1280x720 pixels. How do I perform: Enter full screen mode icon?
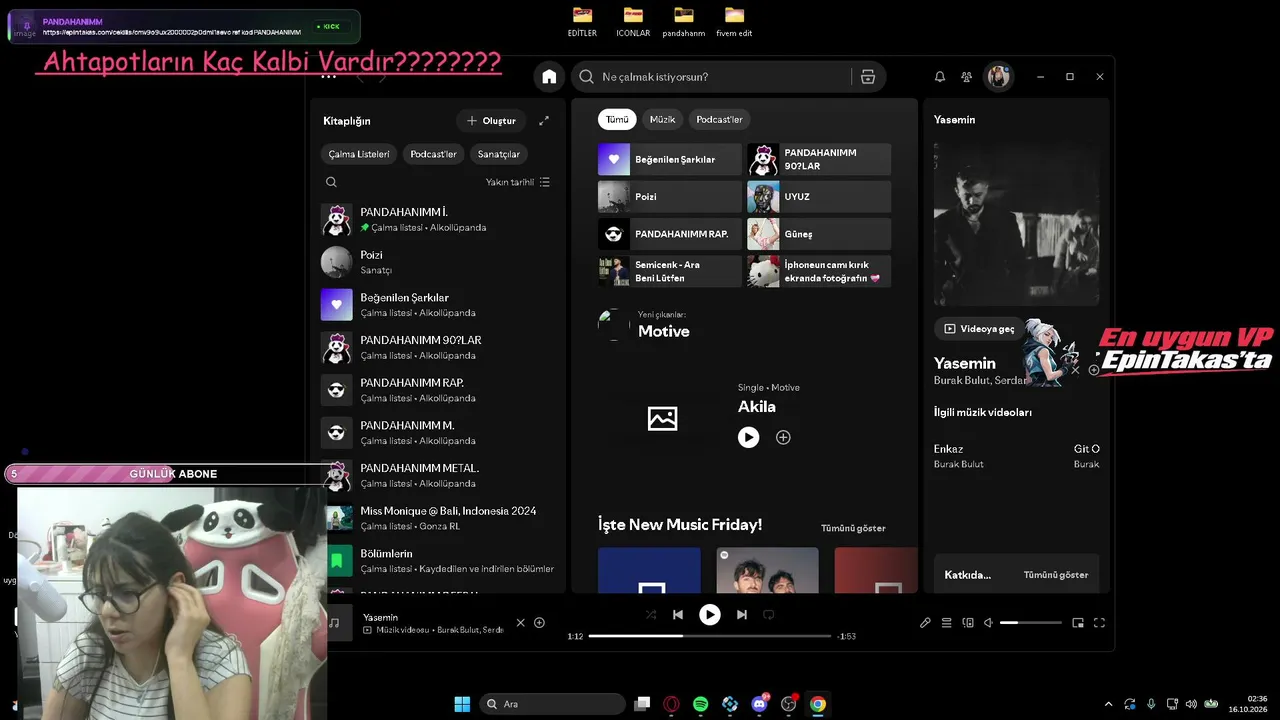(x=1099, y=623)
